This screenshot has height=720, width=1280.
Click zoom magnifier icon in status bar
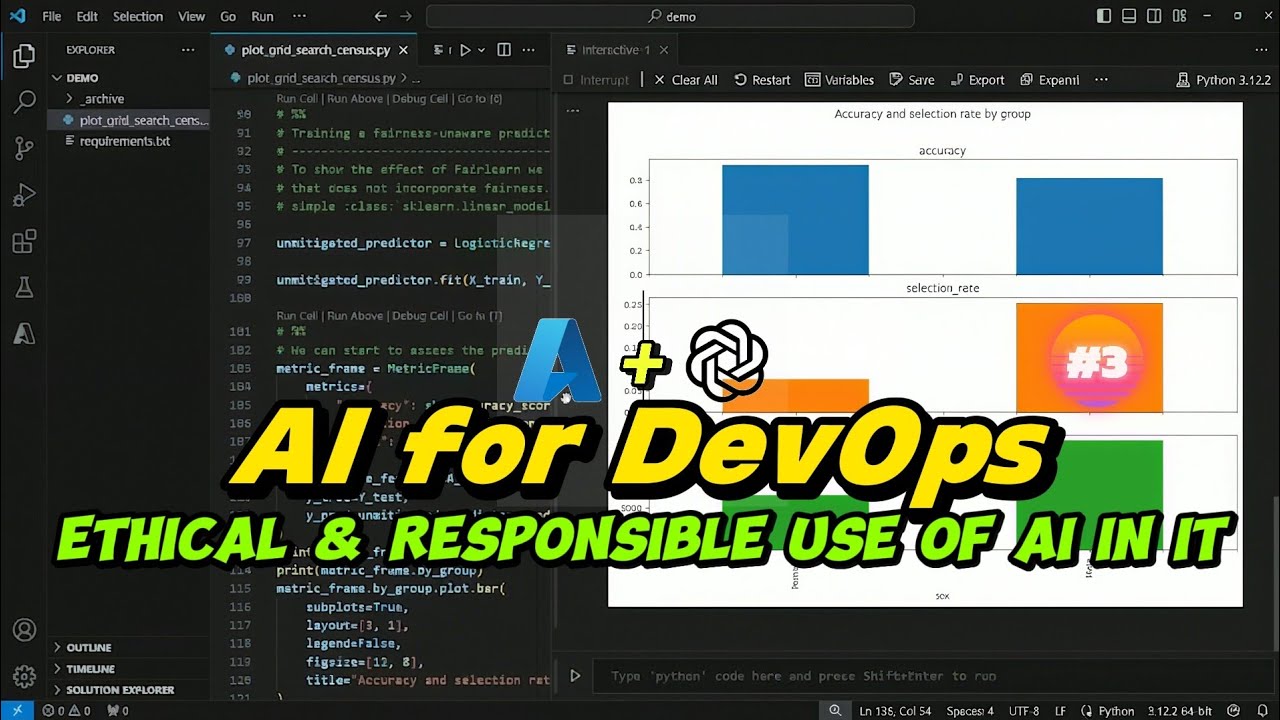click(x=835, y=711)
